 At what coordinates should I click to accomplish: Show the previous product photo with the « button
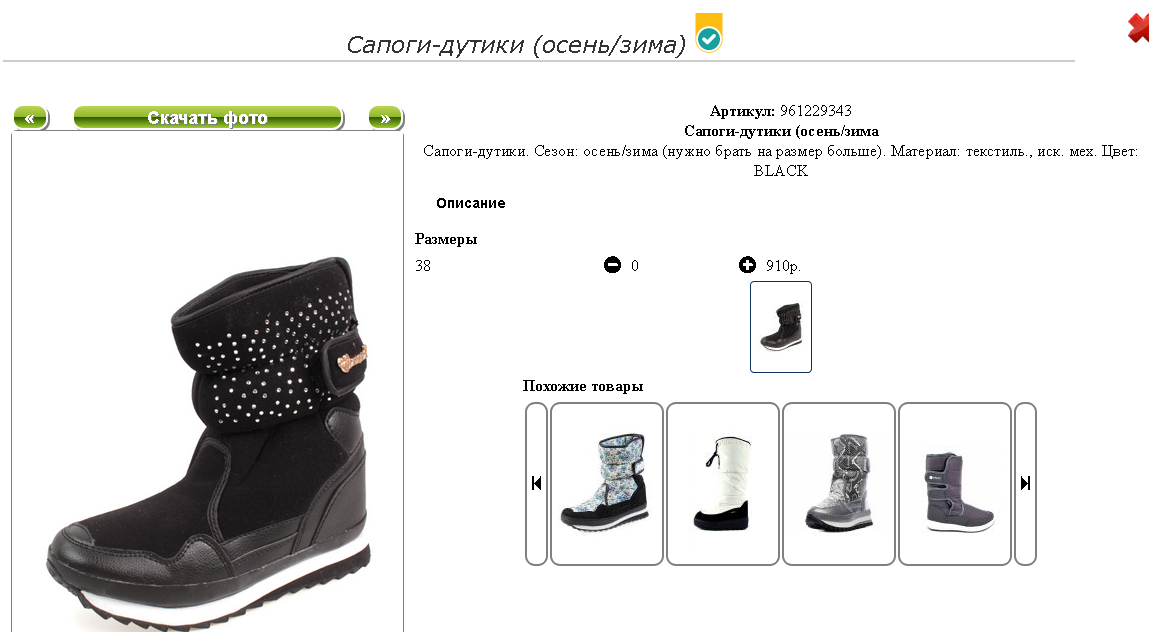click(x=31, y=117)
